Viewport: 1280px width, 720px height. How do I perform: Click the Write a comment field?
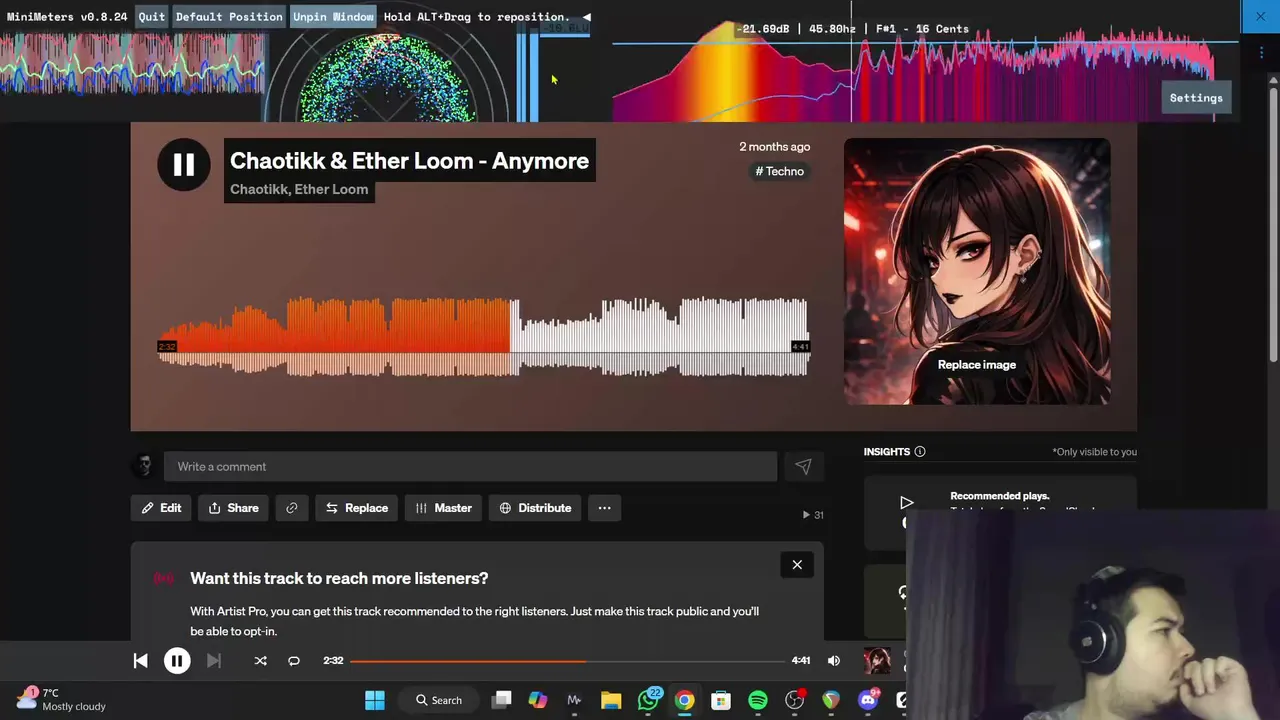[470, 467]
